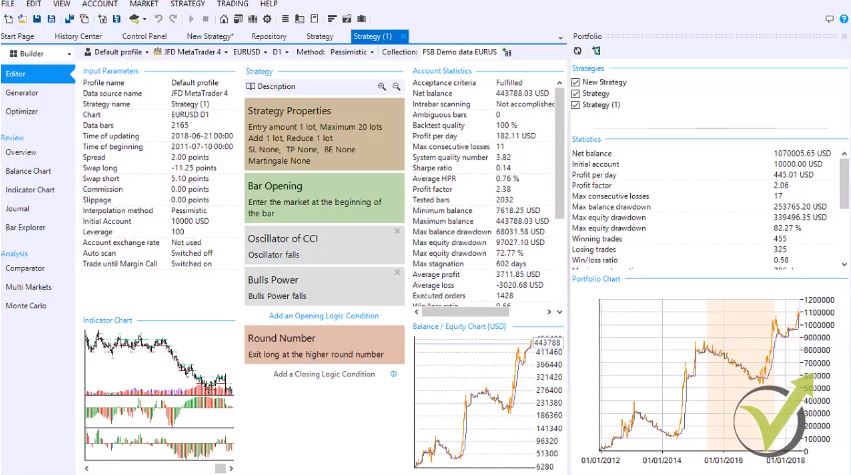Uncheck the New Strategy portfolio checkbox

tap(576, 82)
